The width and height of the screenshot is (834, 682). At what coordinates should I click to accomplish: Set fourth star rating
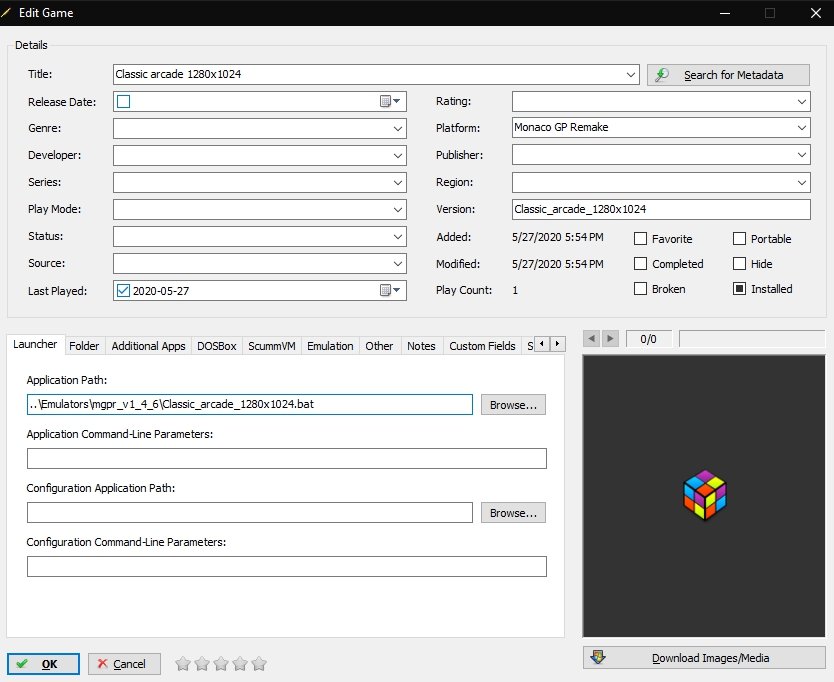[x=240, y=663]
